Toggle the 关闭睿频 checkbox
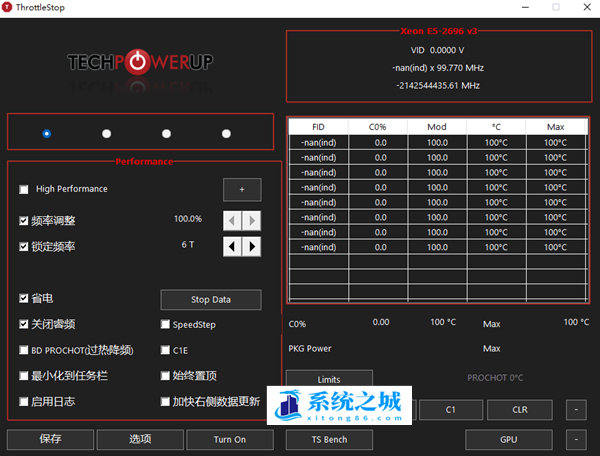600x456 pixels. (24, 324)
